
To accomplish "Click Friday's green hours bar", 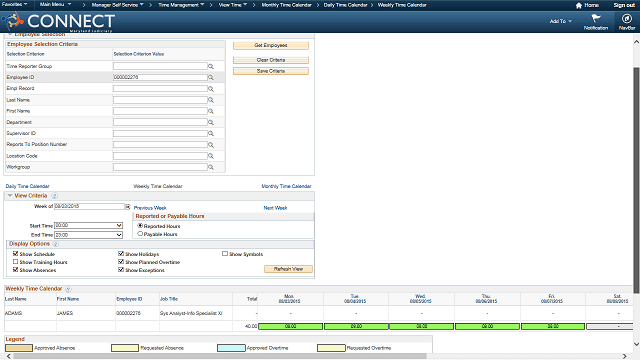I will [553, 327].
